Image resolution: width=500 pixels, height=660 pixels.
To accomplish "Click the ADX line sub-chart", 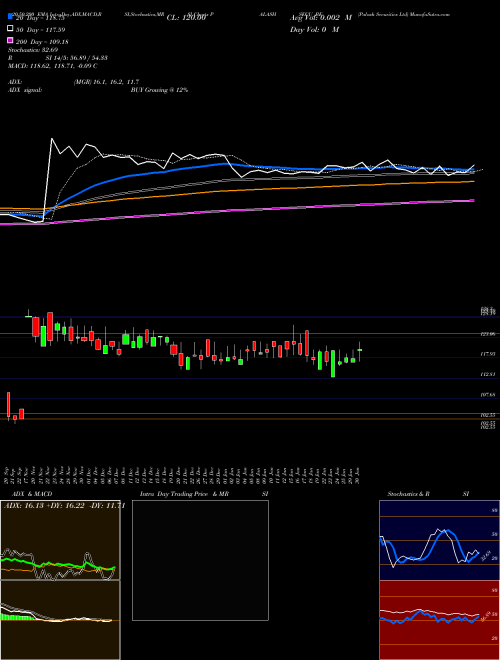I will pos(60,540).
